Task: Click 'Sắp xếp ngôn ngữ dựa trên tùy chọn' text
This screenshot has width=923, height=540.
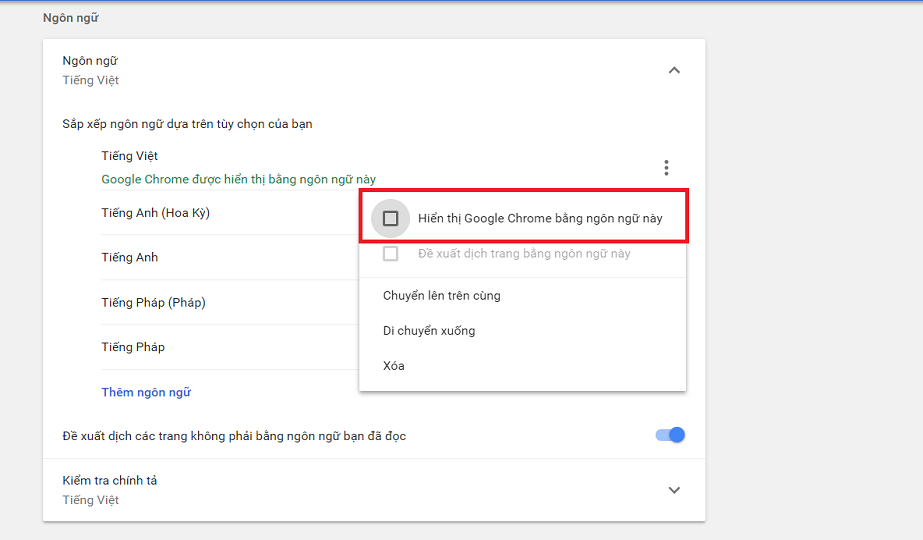Action: [x=187, y=124]
